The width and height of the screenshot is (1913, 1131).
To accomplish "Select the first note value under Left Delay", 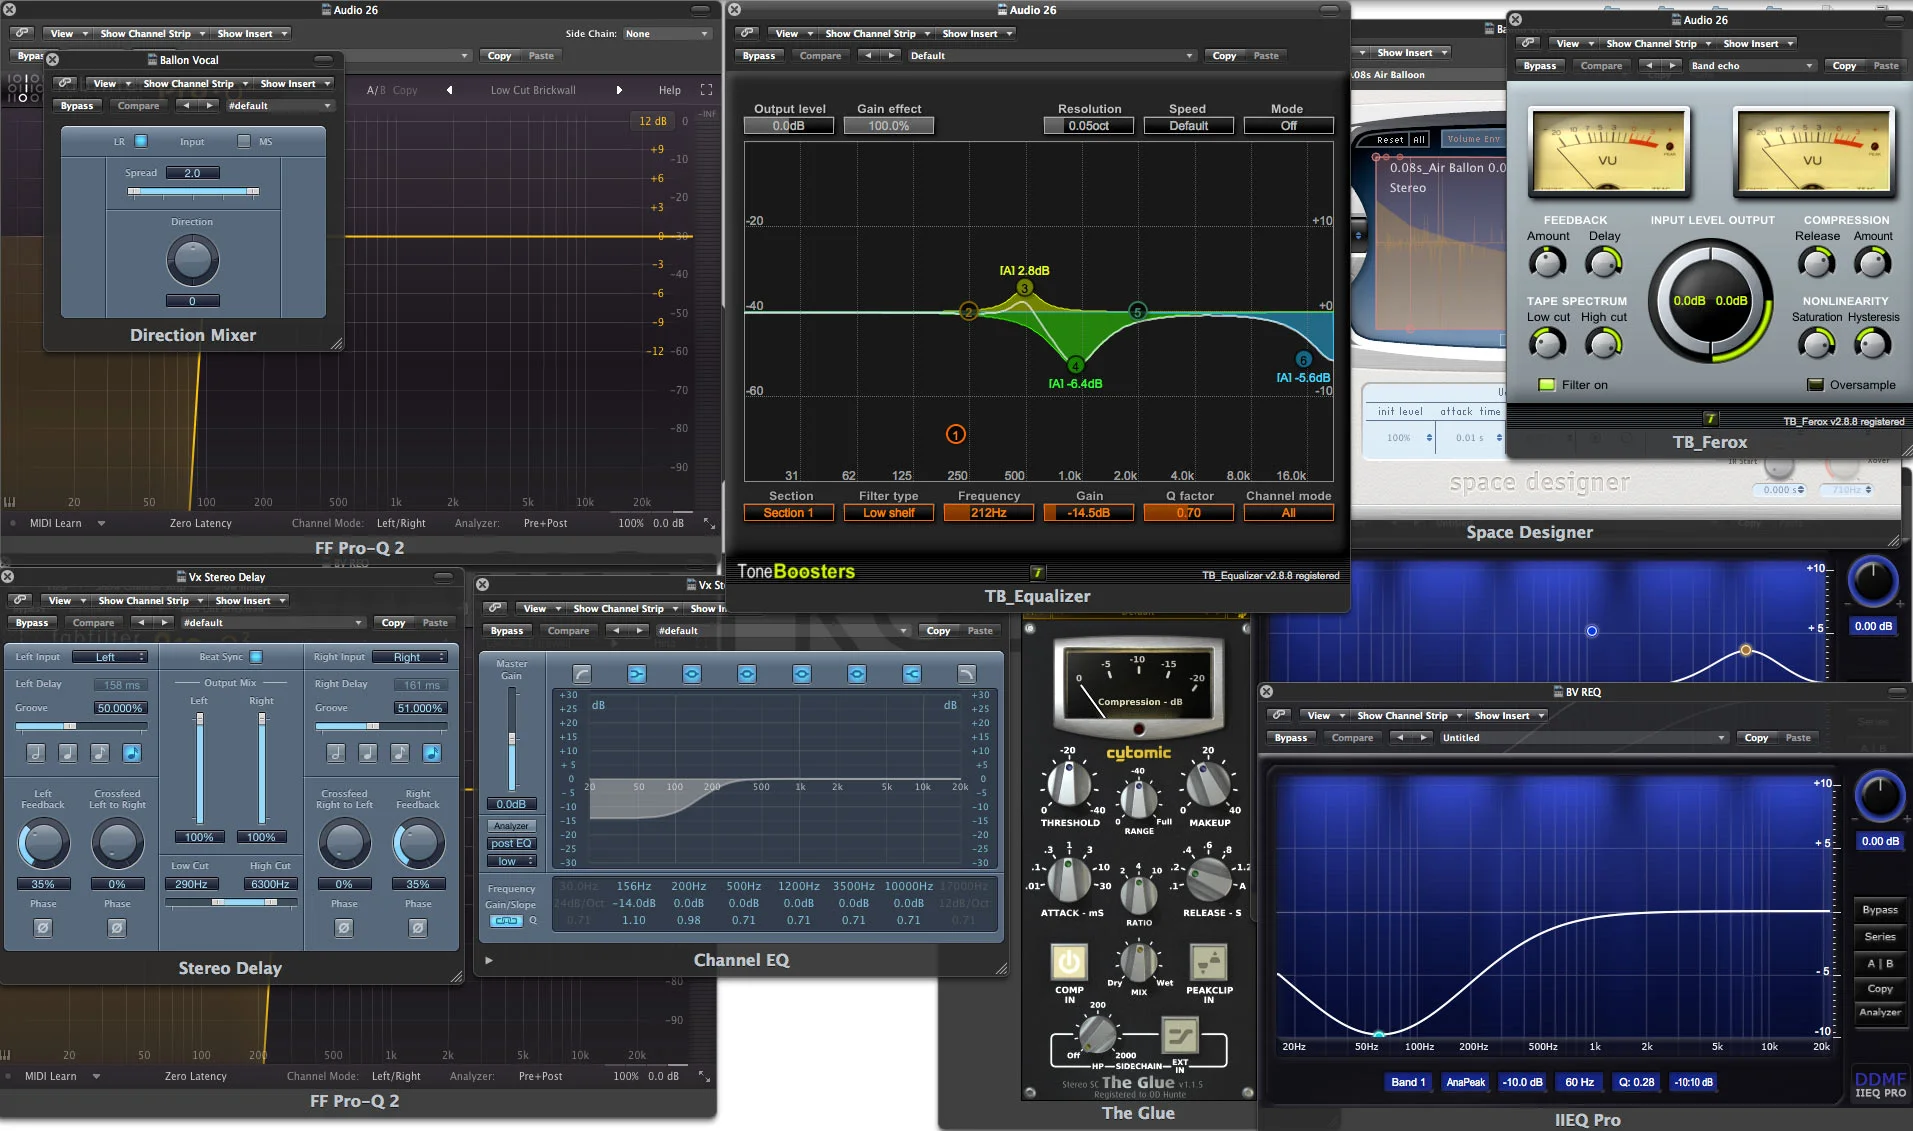I will pos(36,753).
